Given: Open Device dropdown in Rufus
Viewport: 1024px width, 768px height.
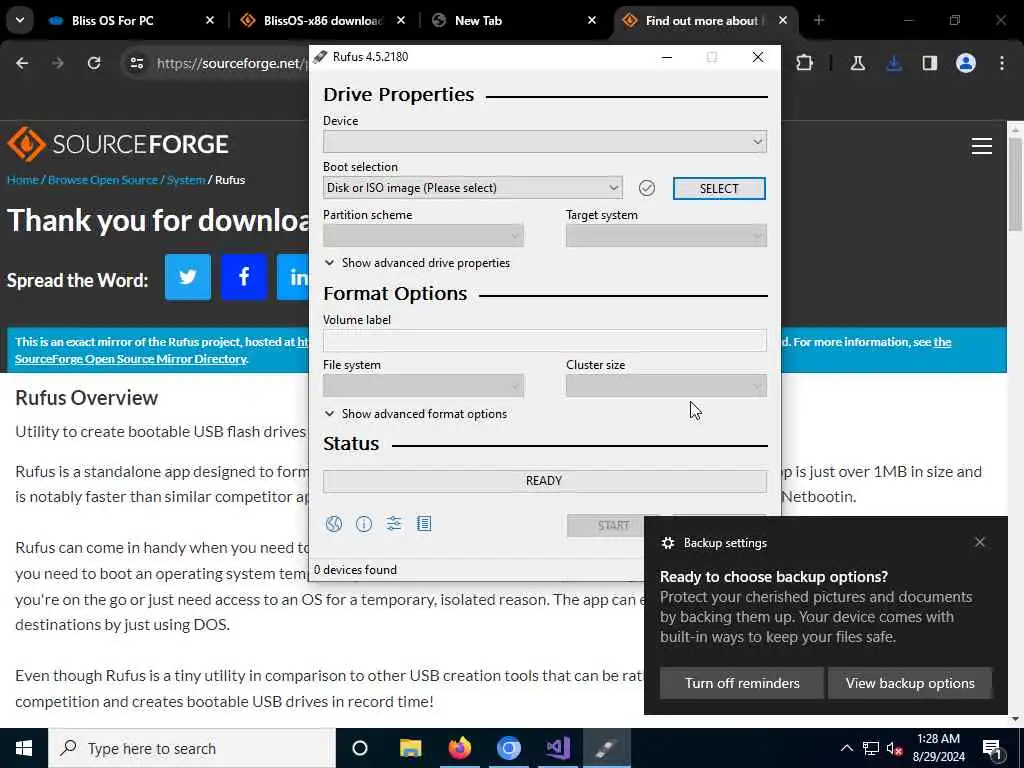Looking at the screenshot, I should click(545, 142).
